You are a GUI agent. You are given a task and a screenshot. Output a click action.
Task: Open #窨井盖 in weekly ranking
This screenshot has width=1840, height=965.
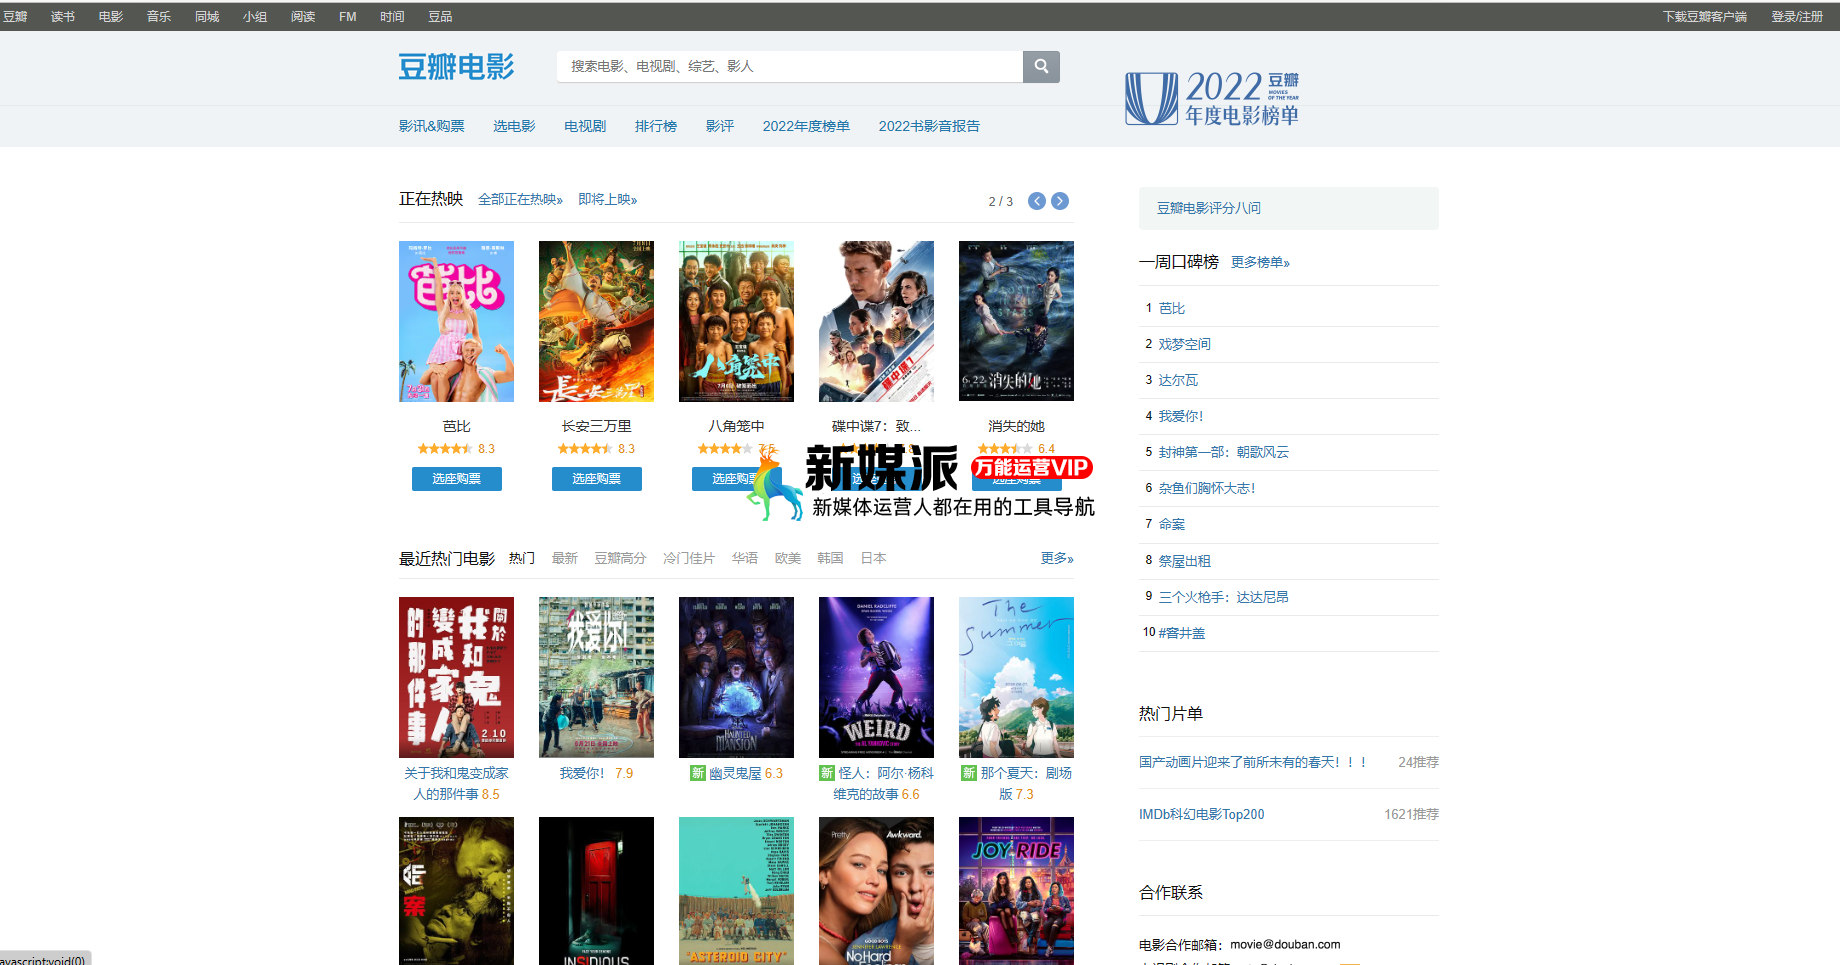1182,633
